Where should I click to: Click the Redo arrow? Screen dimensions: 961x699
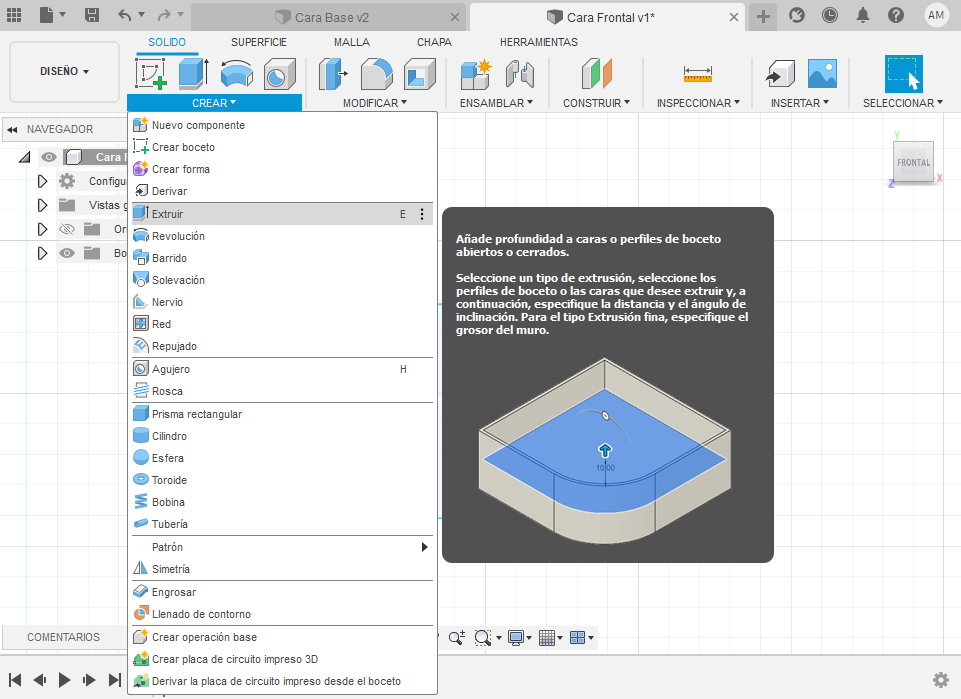click(x=164, y=15)
